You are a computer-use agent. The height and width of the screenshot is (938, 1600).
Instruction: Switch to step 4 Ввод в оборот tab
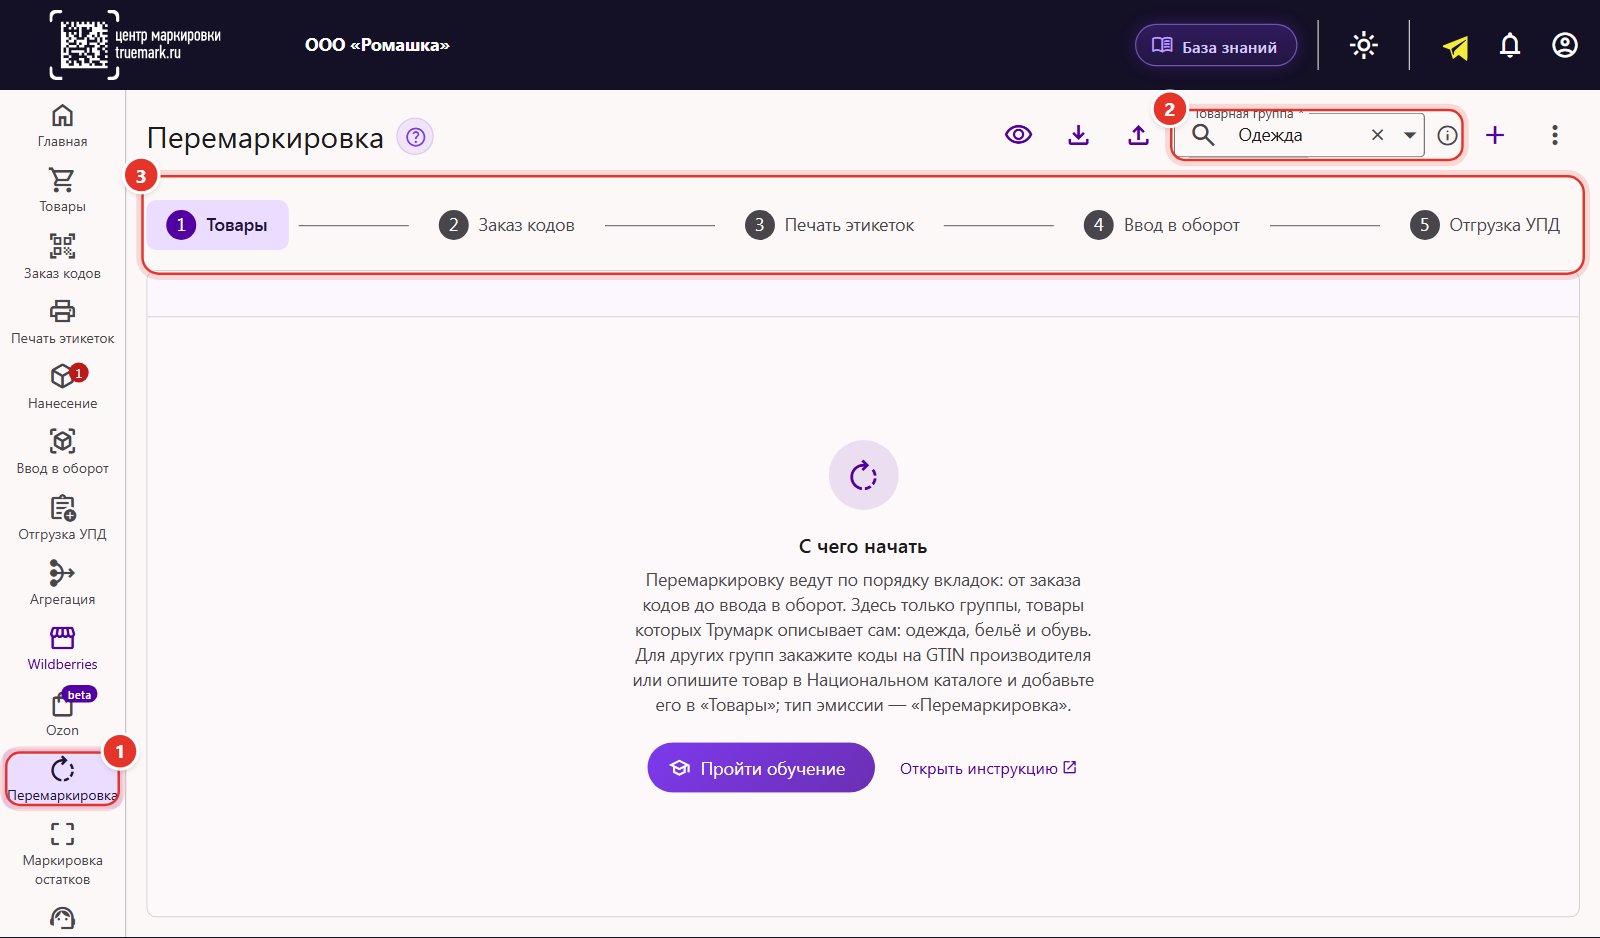pos(1162,225)
